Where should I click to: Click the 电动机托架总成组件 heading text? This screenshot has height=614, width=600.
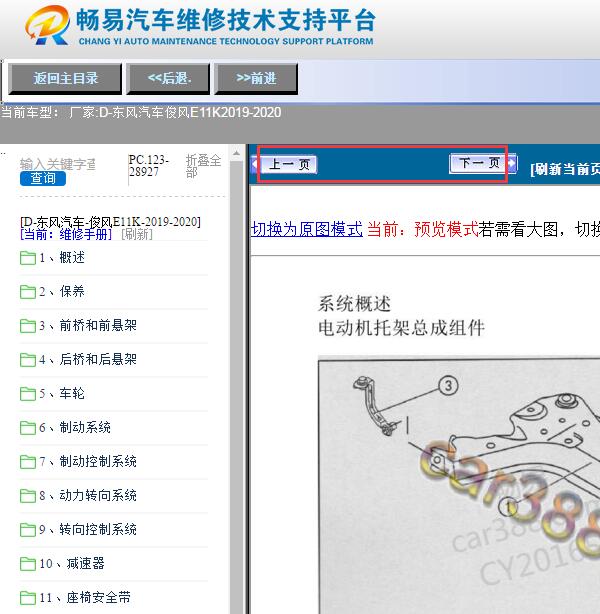401,328
